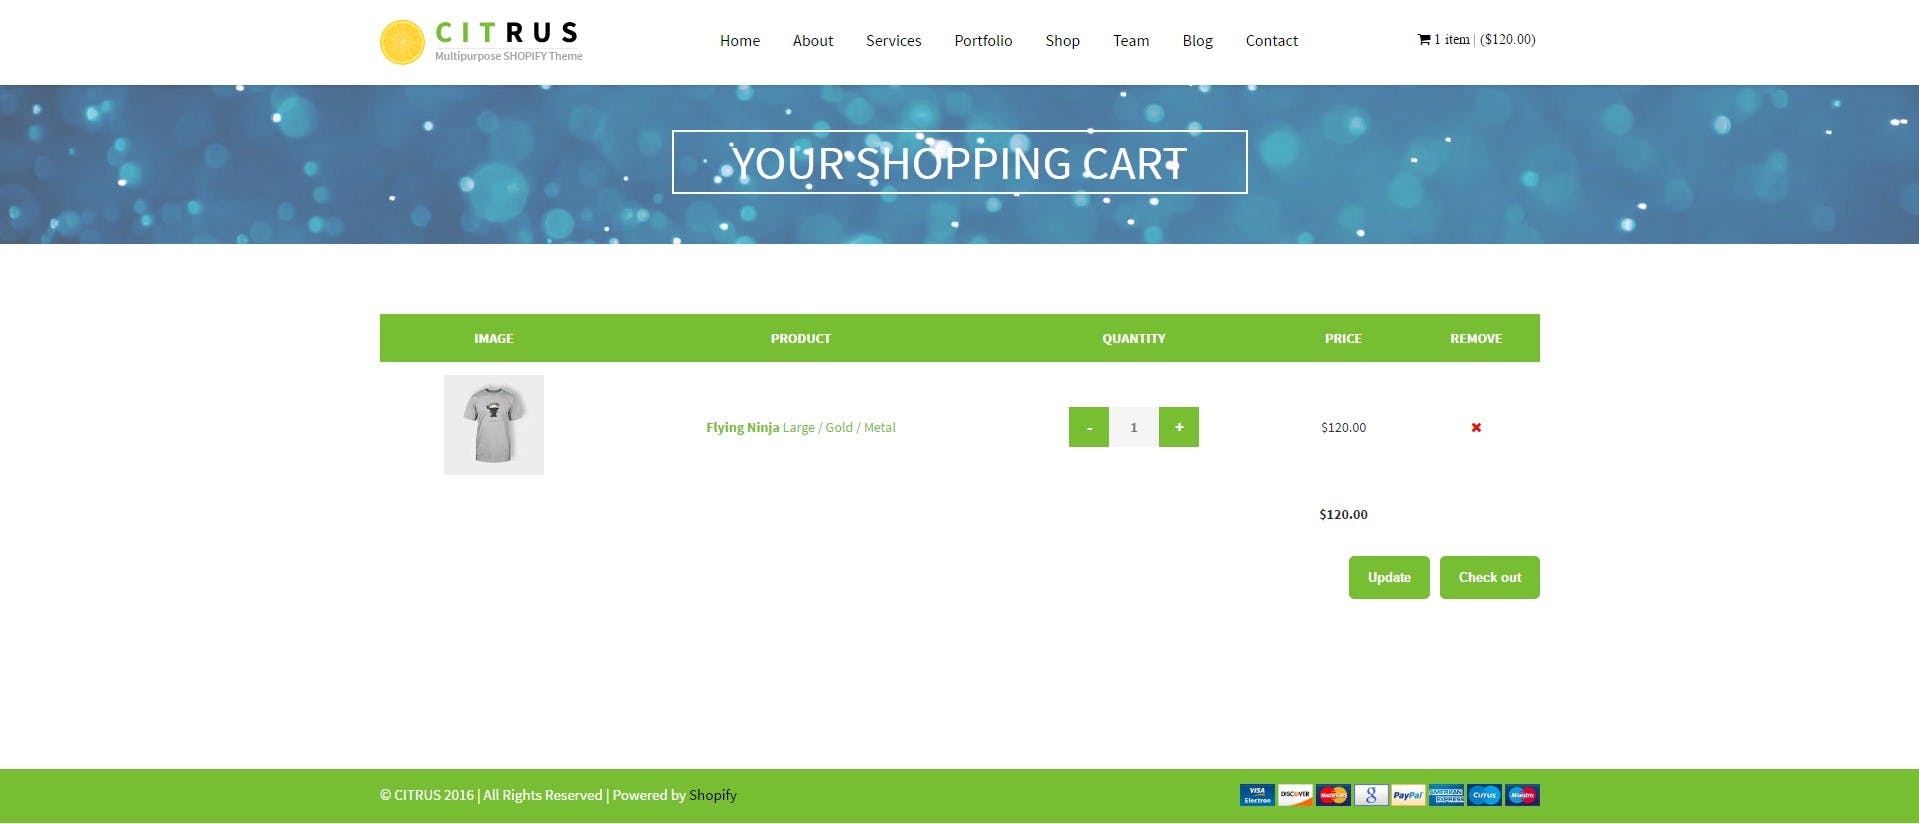Click the REMOVE column header
1919x824 pixels.
coord(1476,338)
